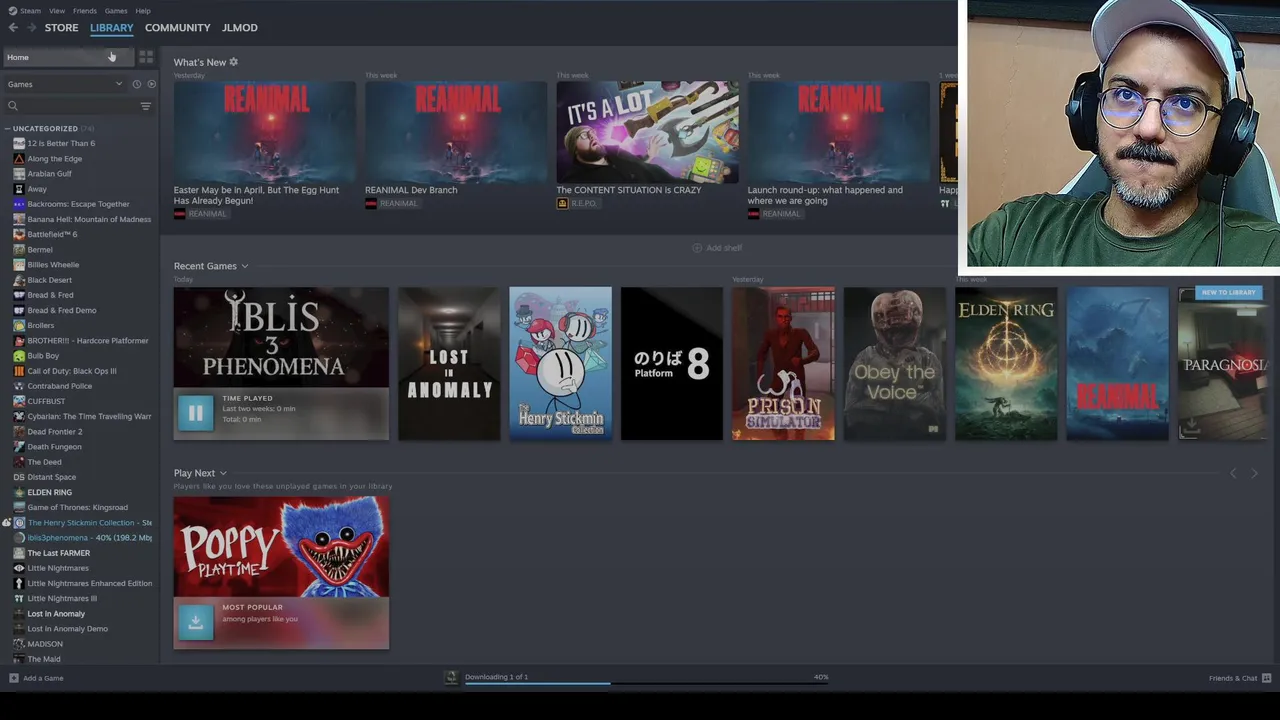Pause Iblis 3 Phenomena download button

195,412
